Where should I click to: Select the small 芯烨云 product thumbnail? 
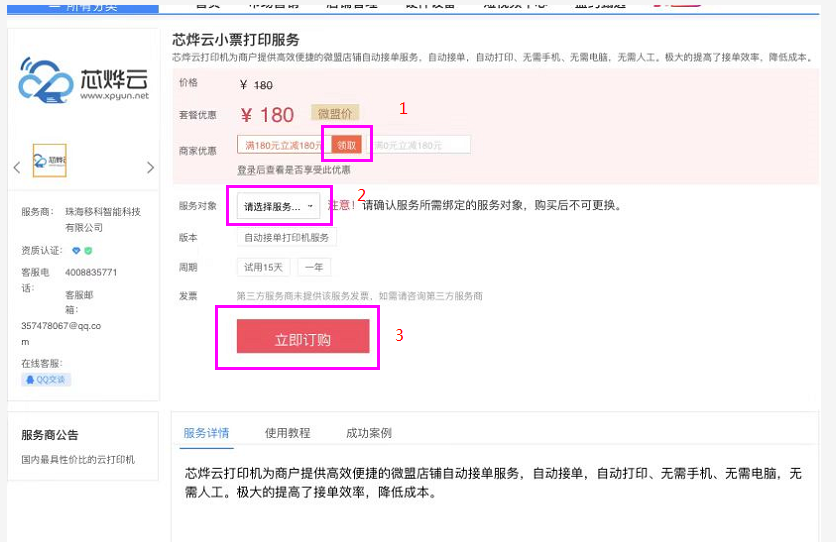[x=50, y=160]
